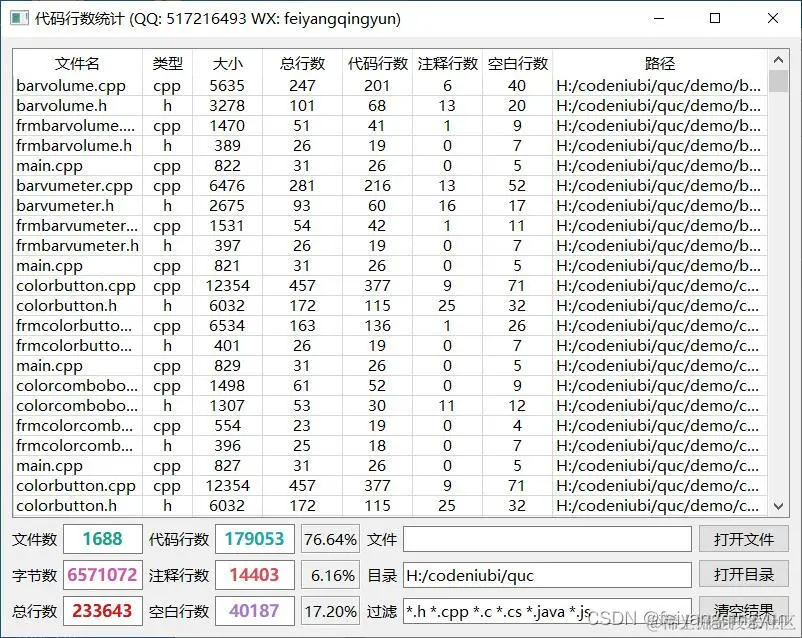Click the total lines cell 247
The height and width of the screenshot is (638, 802).
tap(302, 85)
